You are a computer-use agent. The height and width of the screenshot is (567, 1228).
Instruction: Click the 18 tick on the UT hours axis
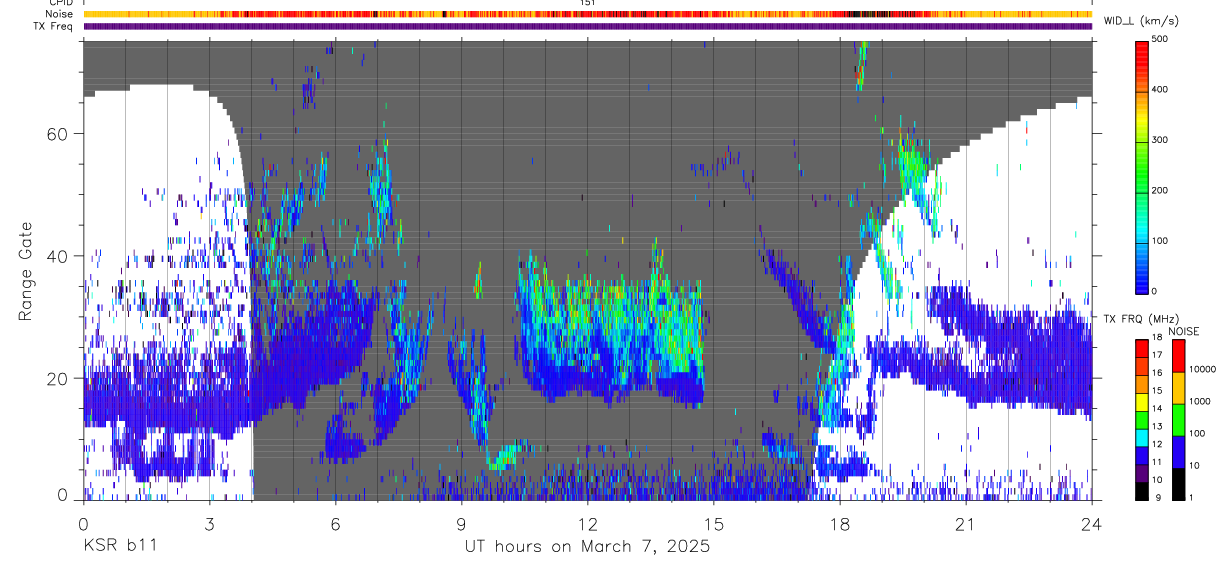coord(839,523)
